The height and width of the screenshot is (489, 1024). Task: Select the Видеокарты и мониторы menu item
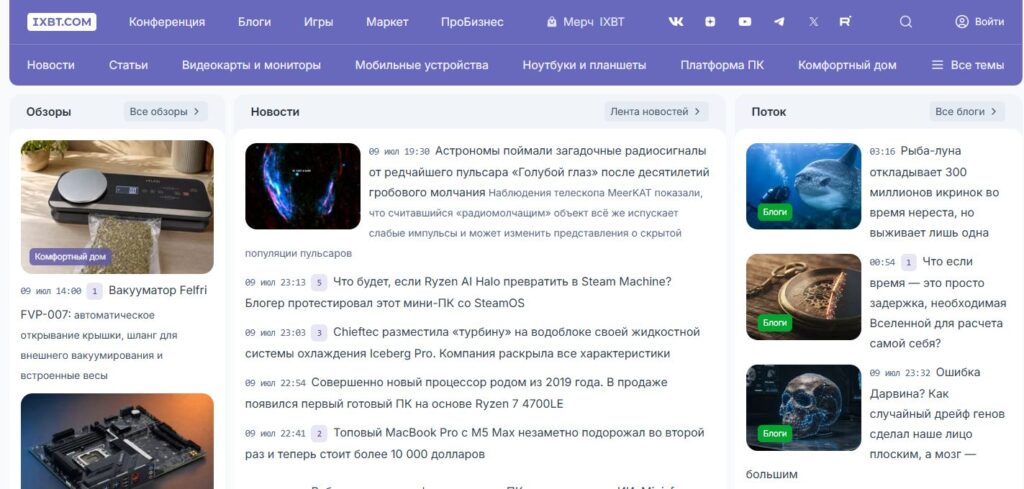251,65
